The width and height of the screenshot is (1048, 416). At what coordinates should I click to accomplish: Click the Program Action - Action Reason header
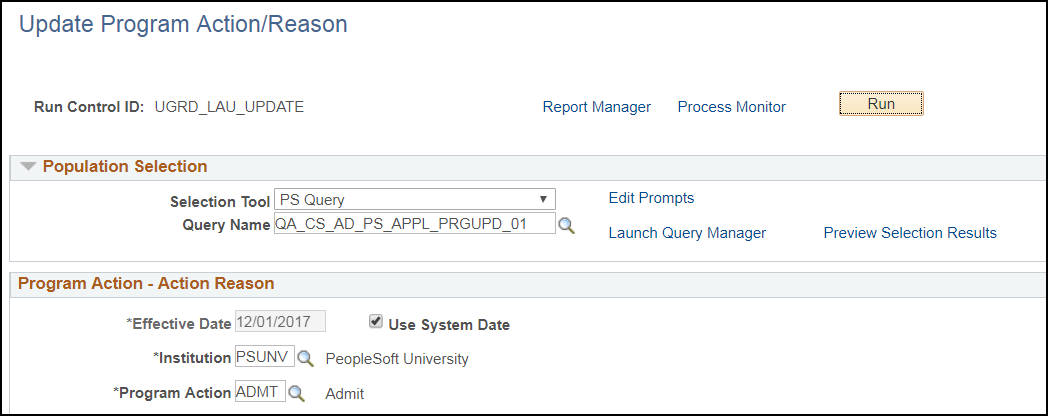click(x=146, y=284)
